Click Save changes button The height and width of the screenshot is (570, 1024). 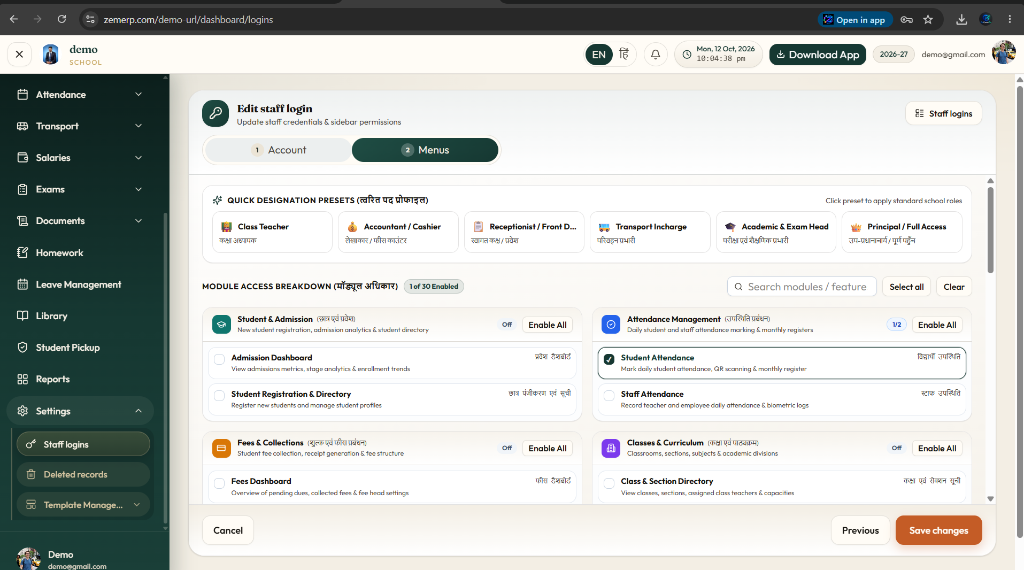(938, 530)
